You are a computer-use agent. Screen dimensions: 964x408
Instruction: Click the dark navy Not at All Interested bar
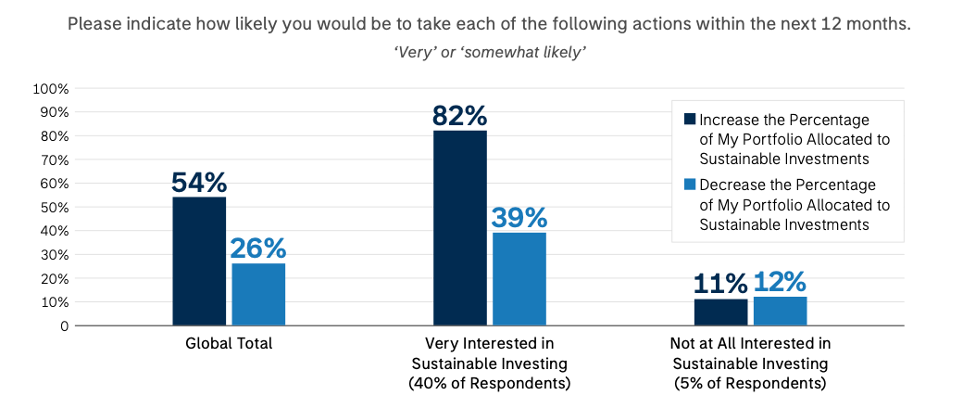point(721,312)
